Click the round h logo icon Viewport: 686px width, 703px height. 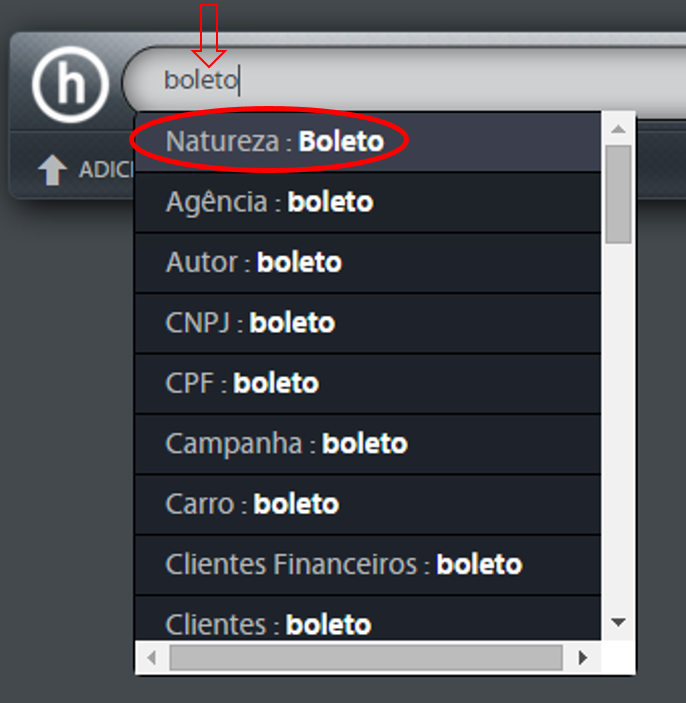pos(70,84)
